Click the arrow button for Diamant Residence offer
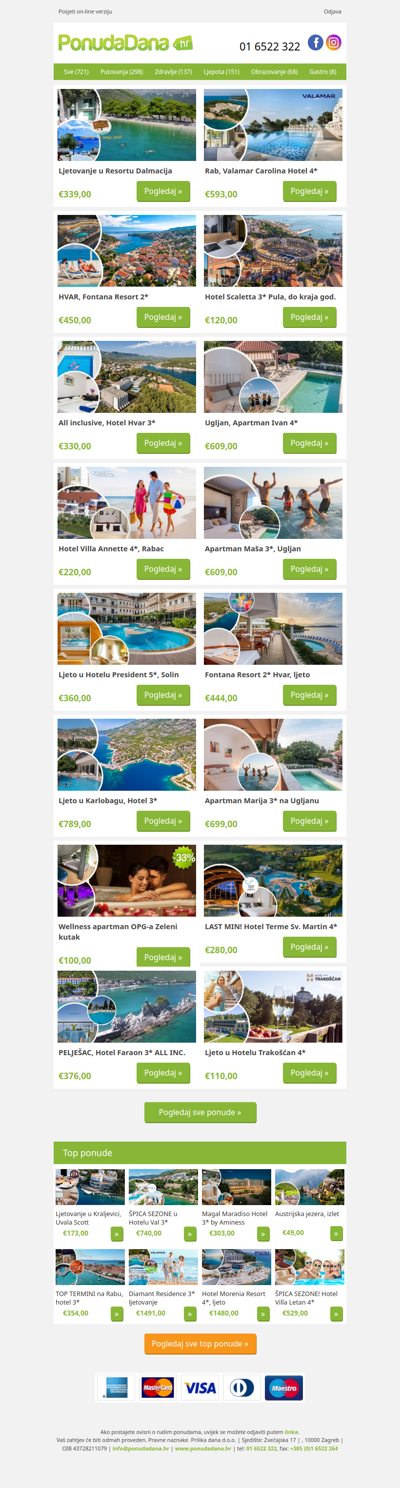The height and width of the screenshot is (1488, 400). tap(190, 1314)
